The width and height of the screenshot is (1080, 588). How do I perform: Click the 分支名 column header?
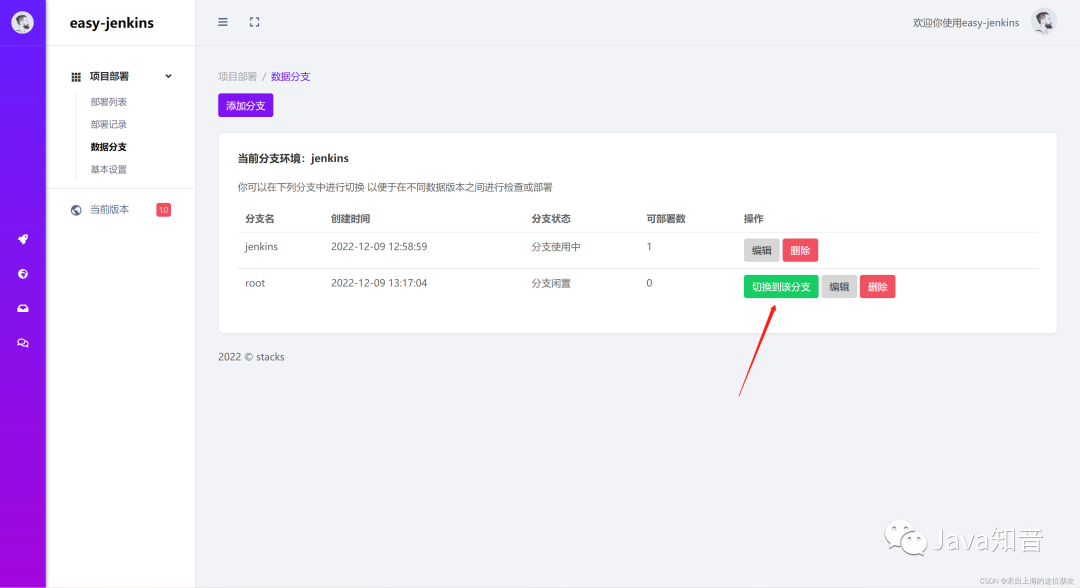point(260,218)
